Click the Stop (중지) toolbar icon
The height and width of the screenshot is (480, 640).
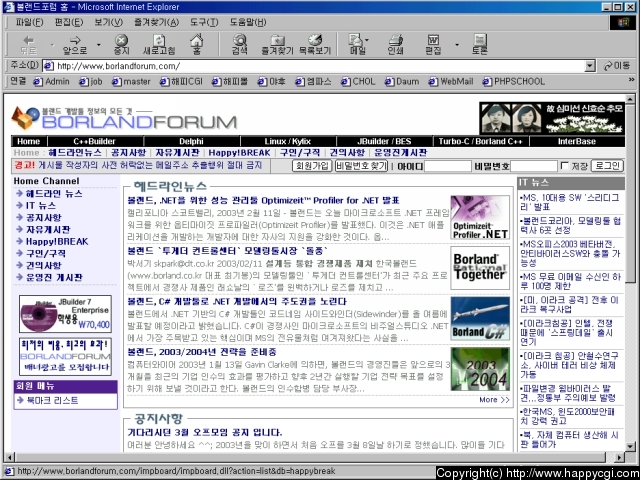tap(121, 44)
